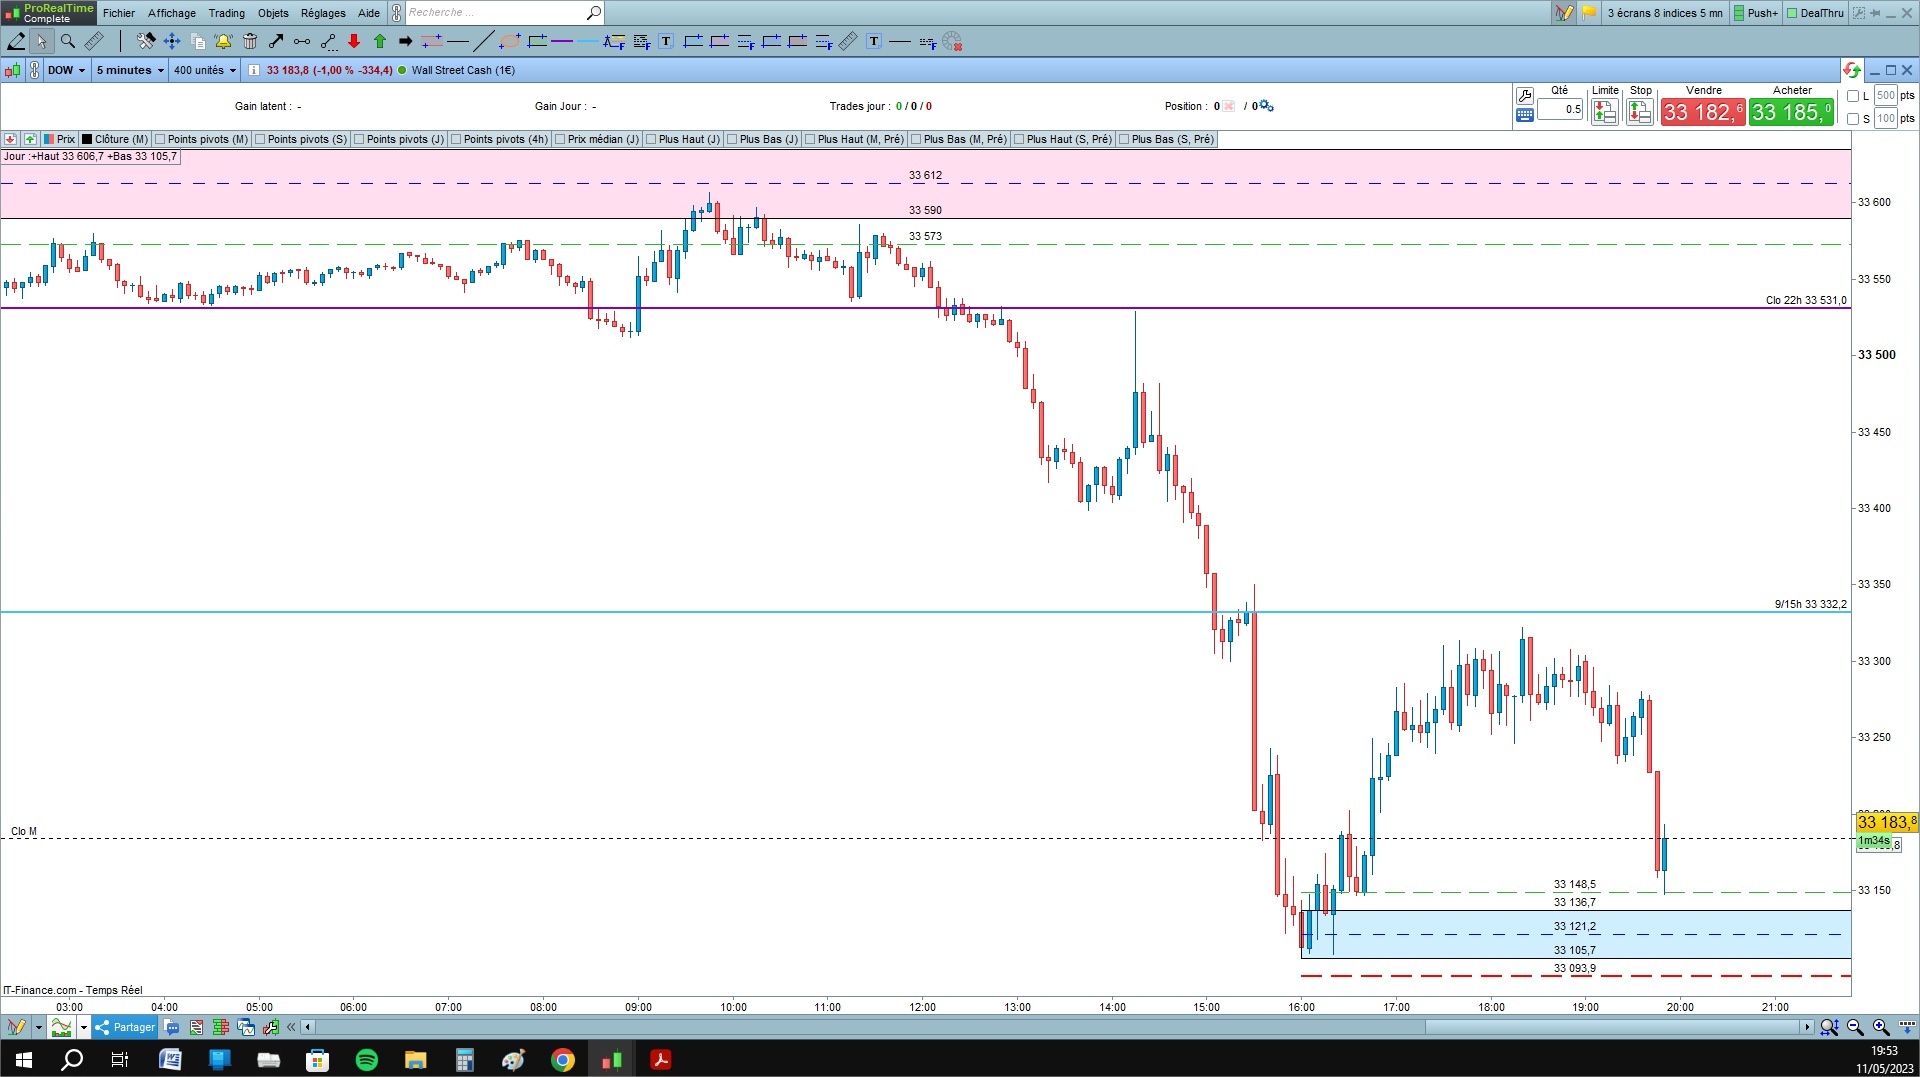Click the Partager button
Viewport: 1920px width, 1077px height.
tap(126, 1027)
